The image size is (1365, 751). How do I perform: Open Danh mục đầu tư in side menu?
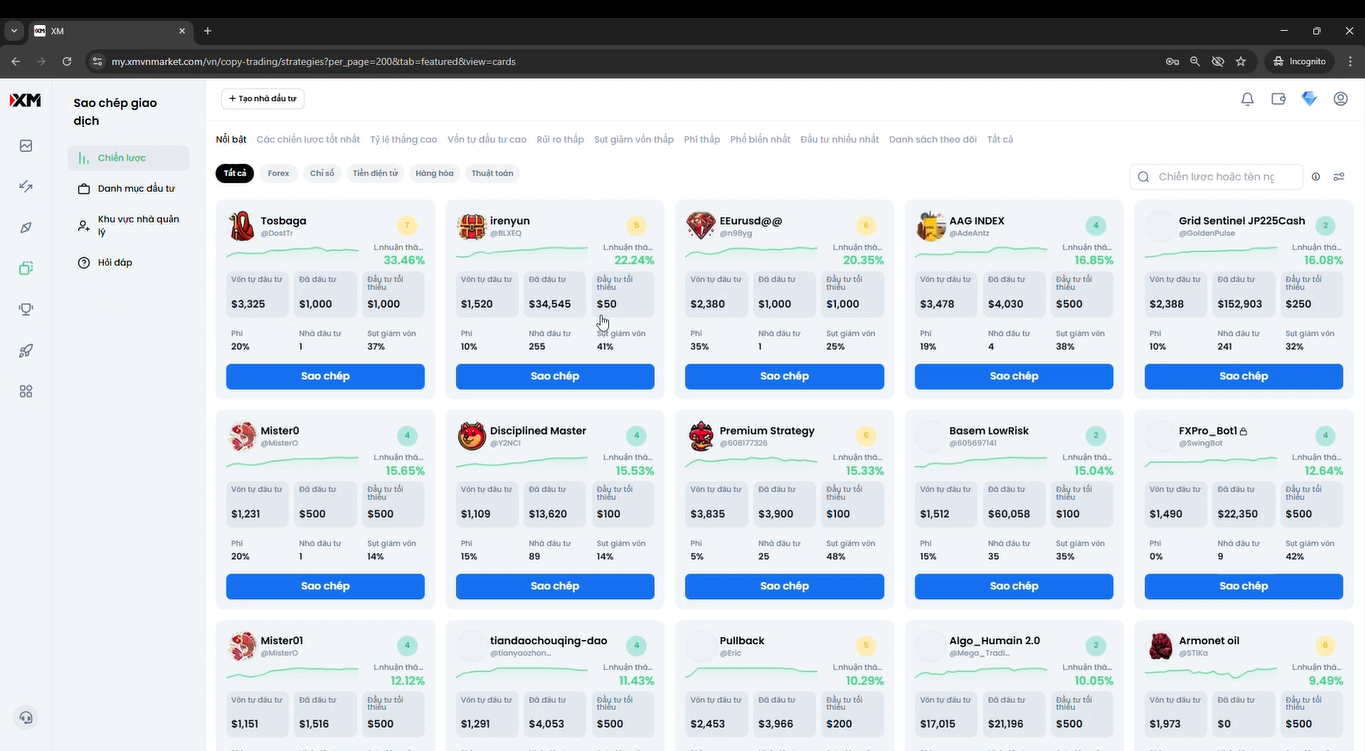tap(128, 188)
